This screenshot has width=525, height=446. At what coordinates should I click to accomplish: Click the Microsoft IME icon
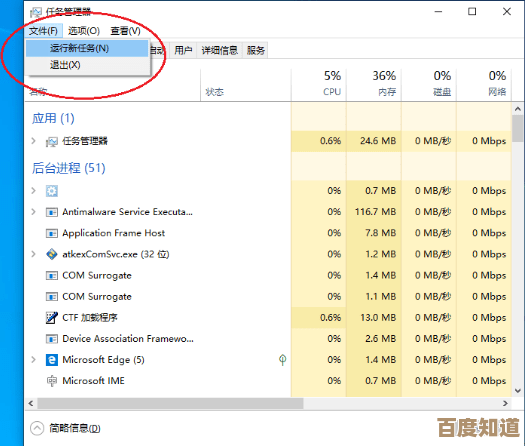tap(52, 381)
